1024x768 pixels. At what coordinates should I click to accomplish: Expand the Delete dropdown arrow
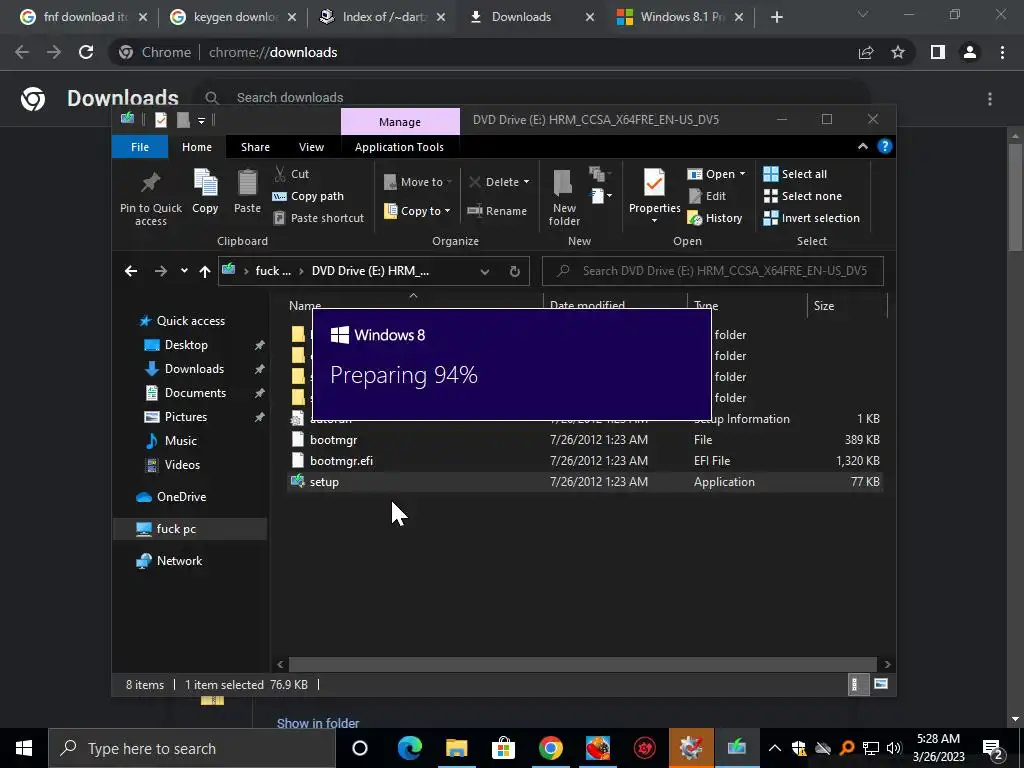click(x=526, y=182)
